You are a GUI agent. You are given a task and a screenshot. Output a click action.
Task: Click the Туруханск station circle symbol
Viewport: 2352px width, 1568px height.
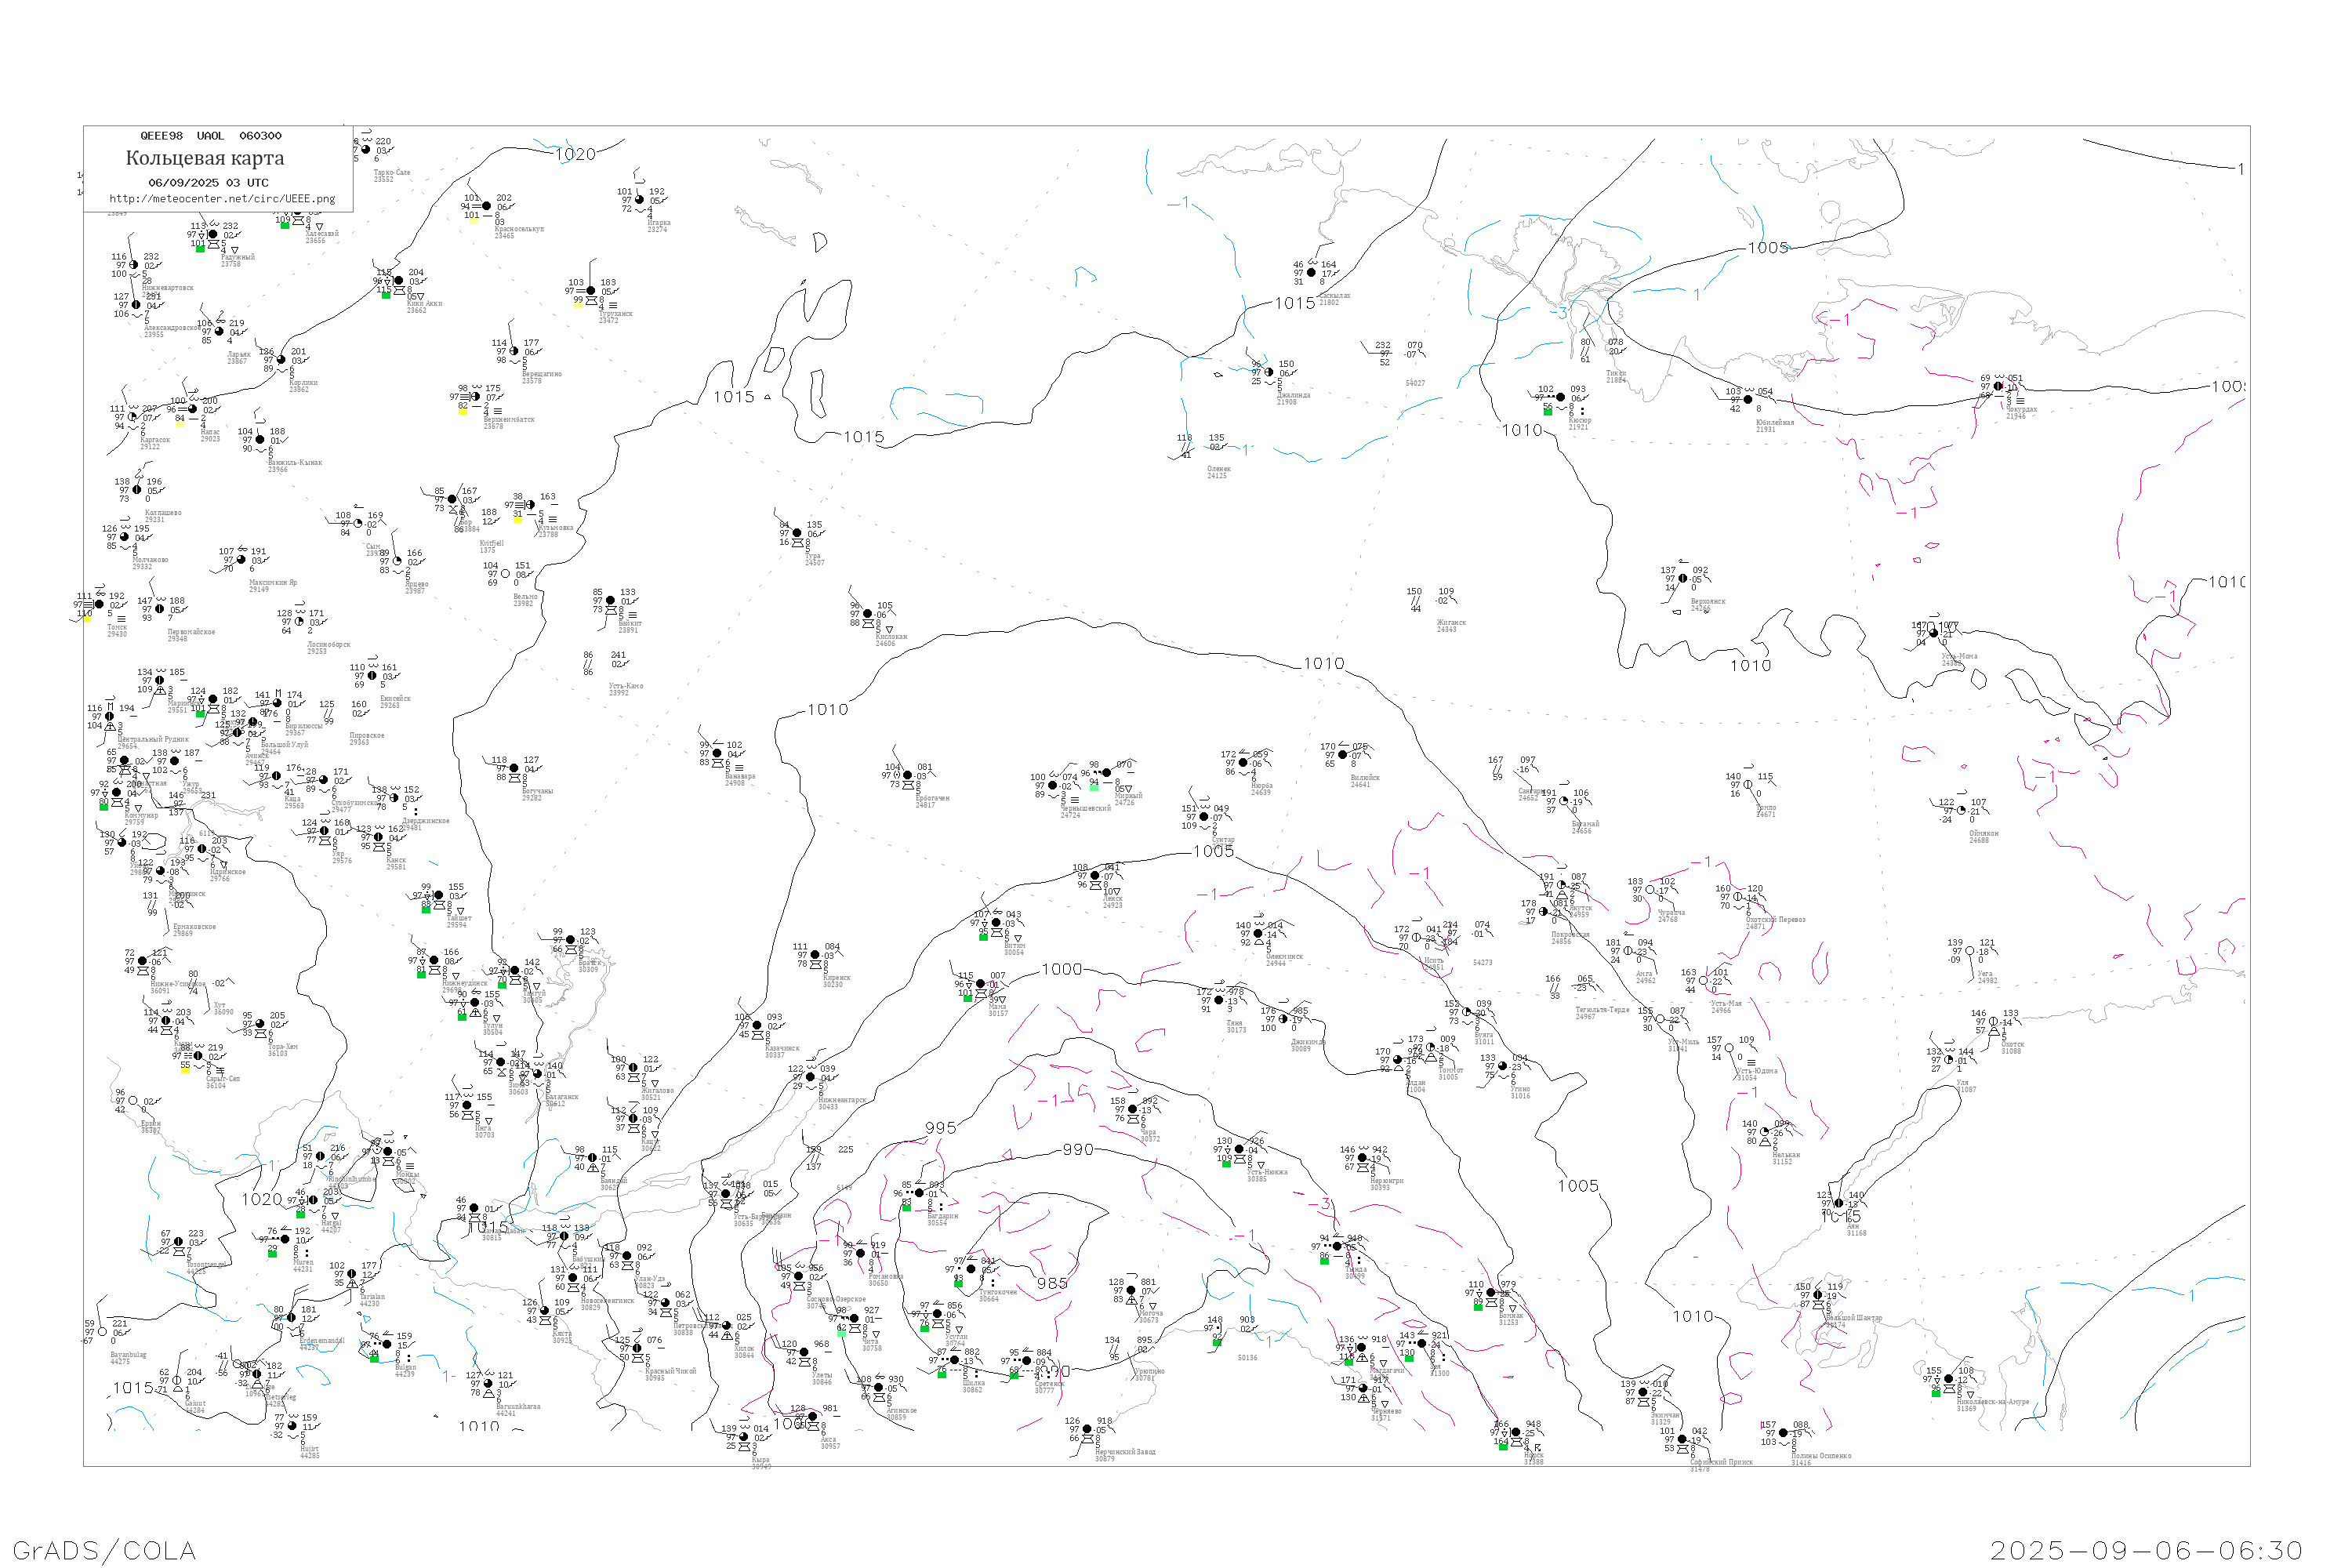(x=591, y=291)
